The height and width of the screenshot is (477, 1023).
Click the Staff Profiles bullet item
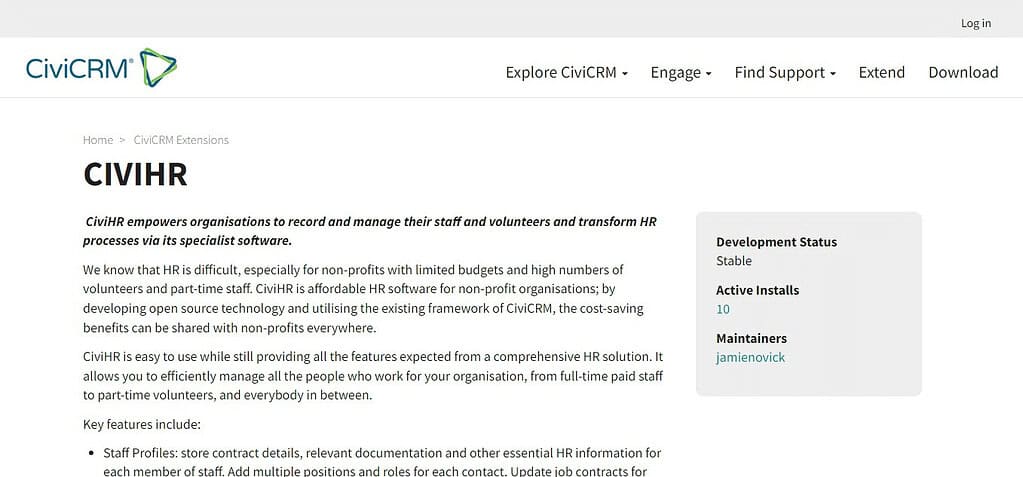(382, 462)
